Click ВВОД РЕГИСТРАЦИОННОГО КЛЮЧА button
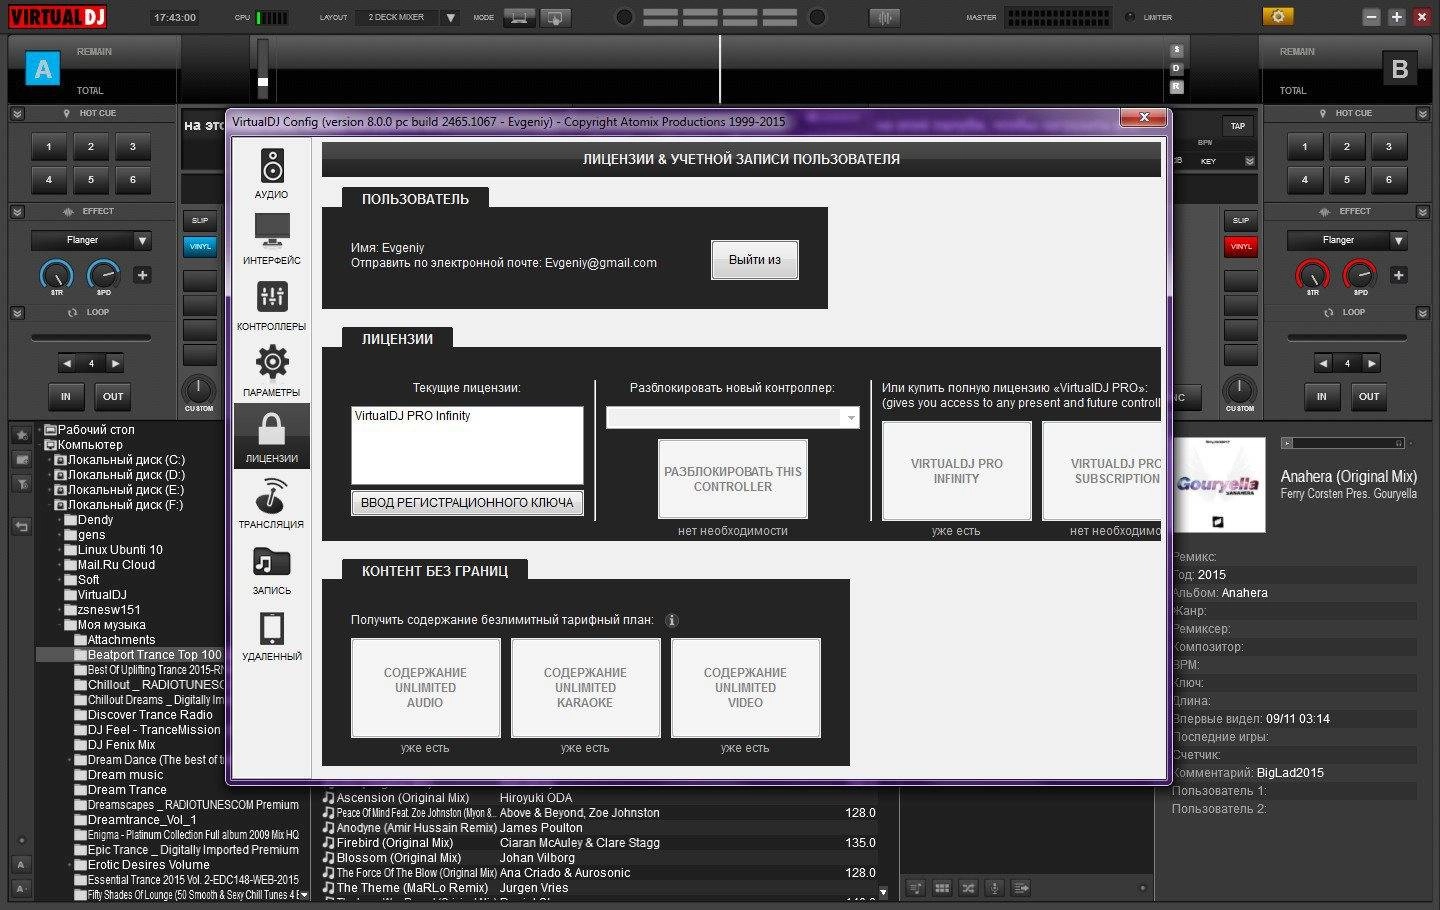Viewport: 1440px width, 910px height. point(467,503)
